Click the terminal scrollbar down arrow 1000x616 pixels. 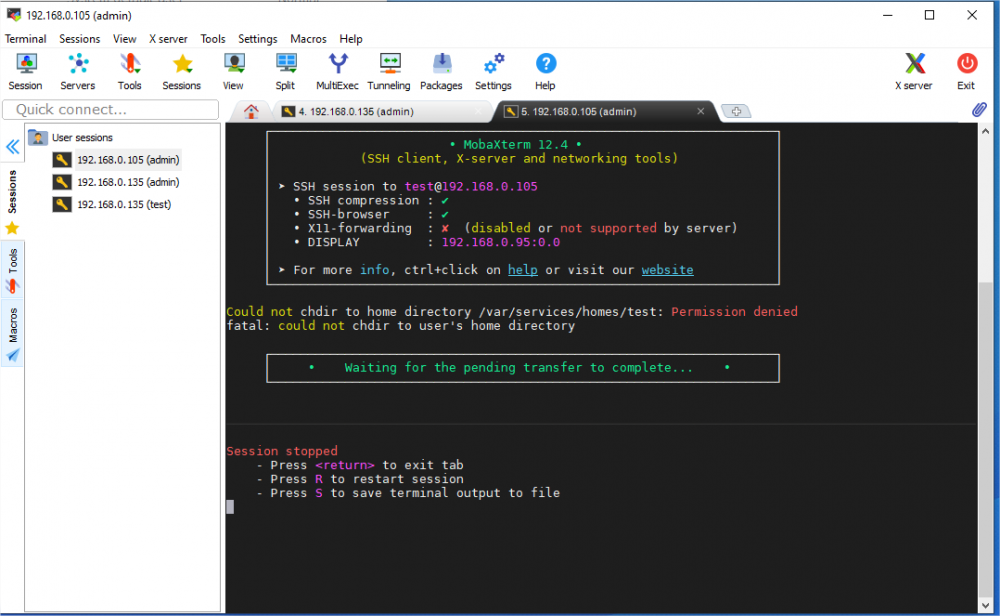985,605
